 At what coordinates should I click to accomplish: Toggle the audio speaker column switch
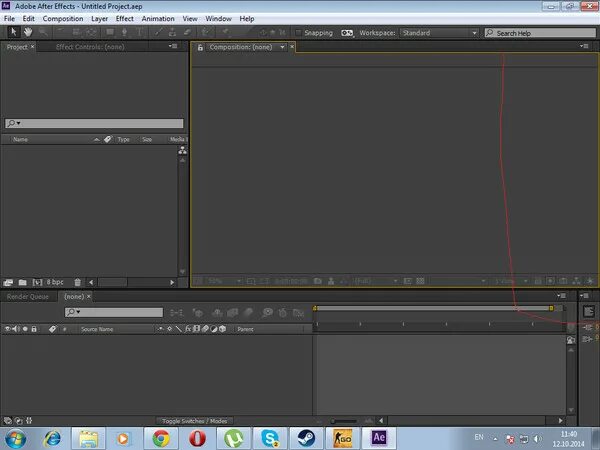pos(16,329)
